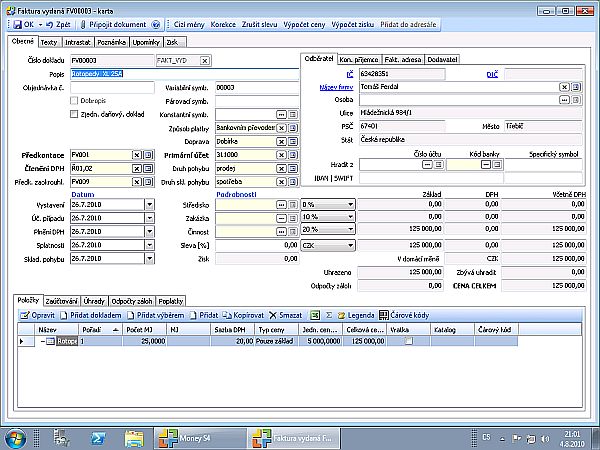Switch to Fakt. adresa tab
This screenshot has height=450, width=600.
click(403, 60)
